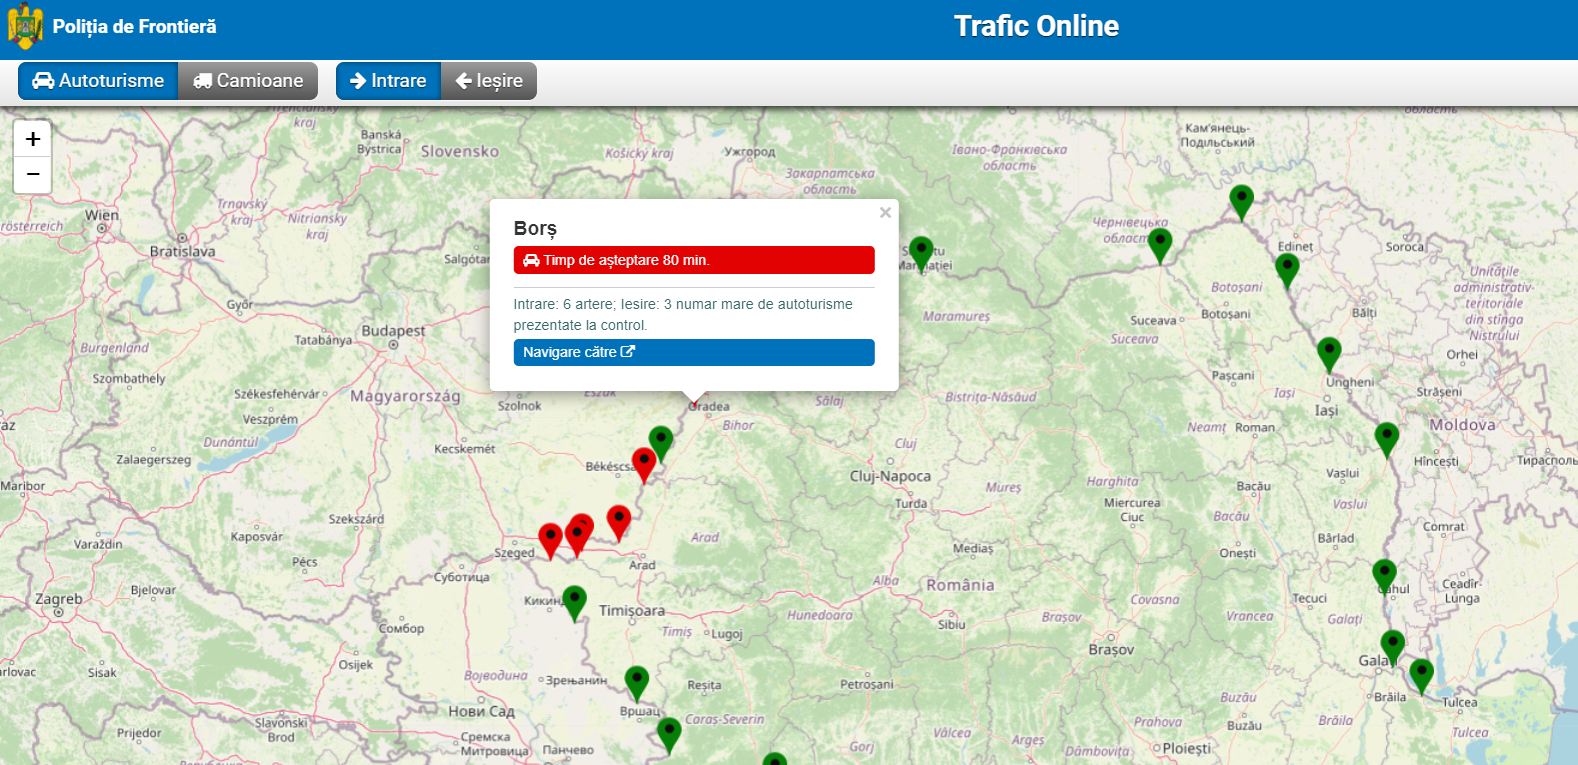Switch to Autoturisme vehicle filter
Viewport: 1578px width, 765px height.
tap(98, 81)
